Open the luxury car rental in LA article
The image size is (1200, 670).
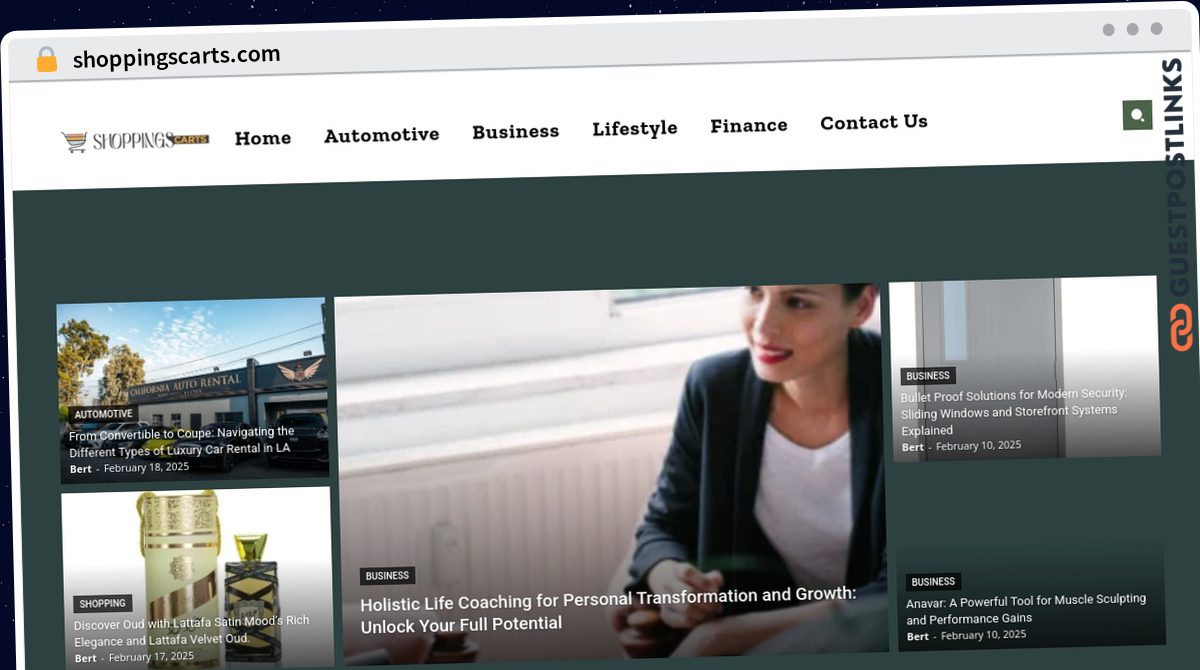[x=181, y=440]
